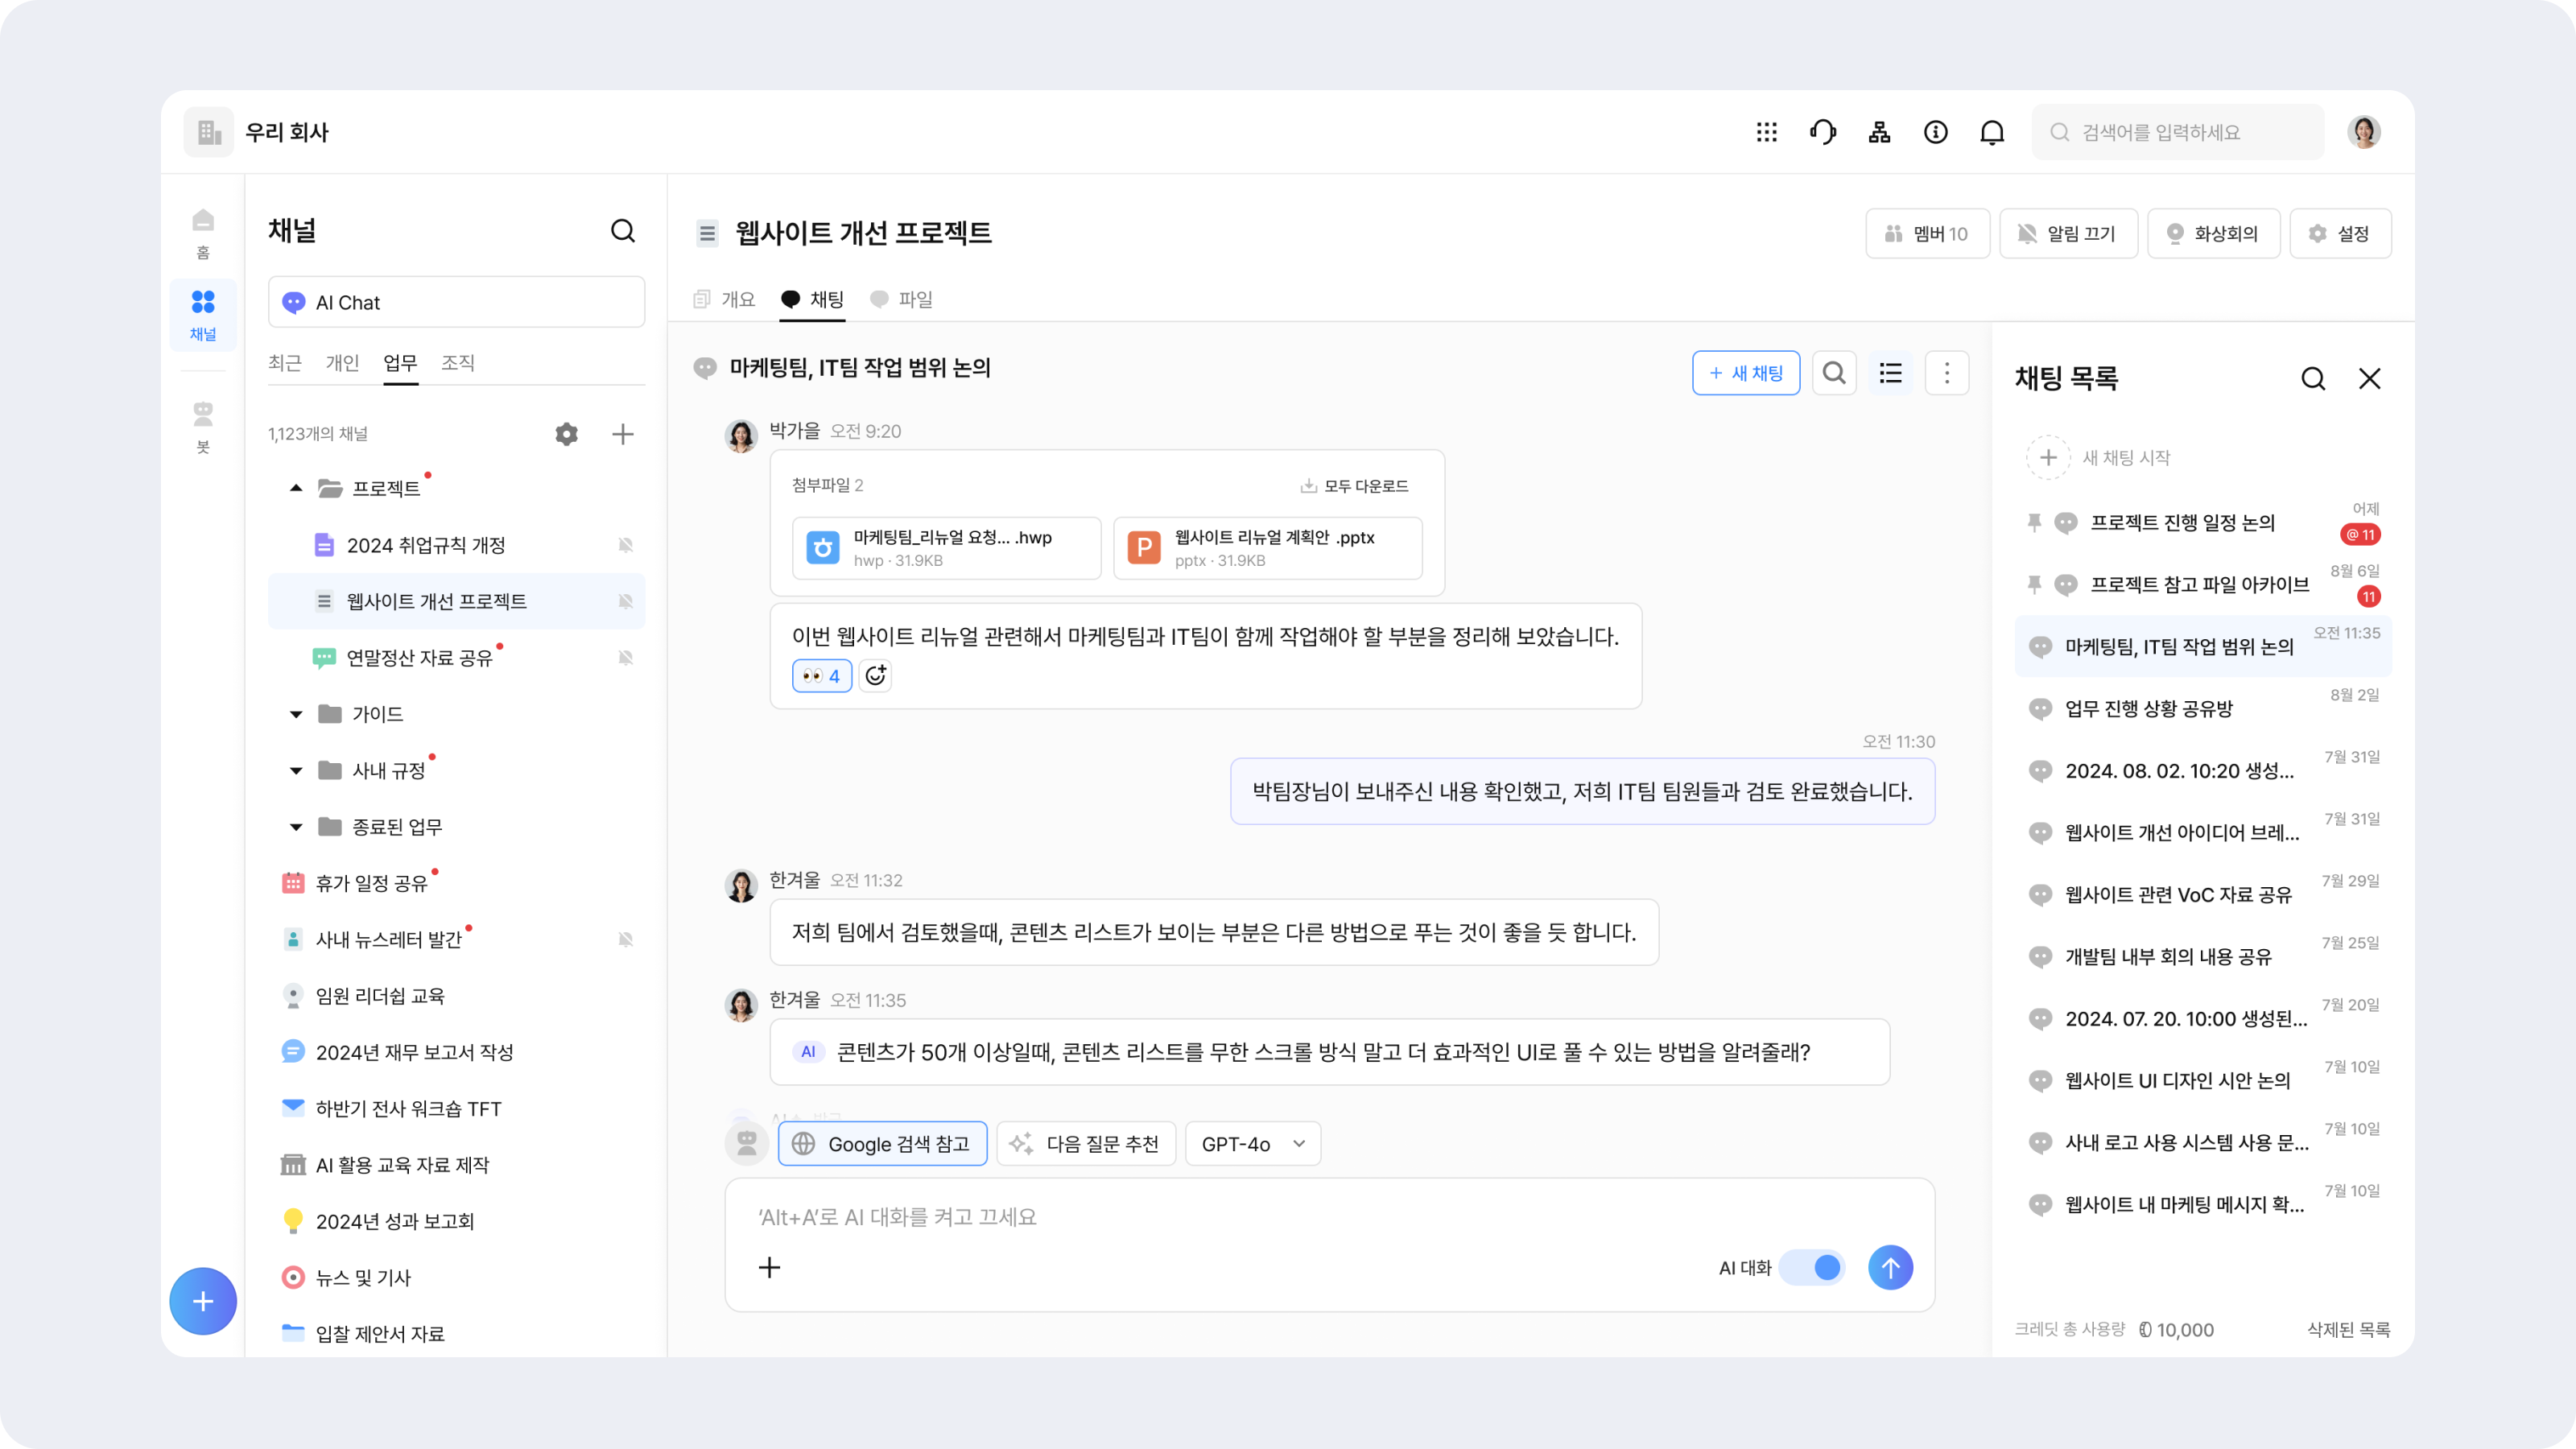Image resolution: width=2576 pixels, height=1449 pixels.
Task: Send message with the arrow button
Action: [x=1890, y=1268]
